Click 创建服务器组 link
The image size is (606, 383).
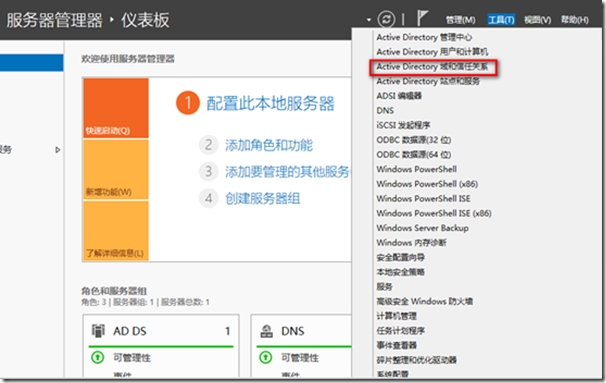coord(262,199)
